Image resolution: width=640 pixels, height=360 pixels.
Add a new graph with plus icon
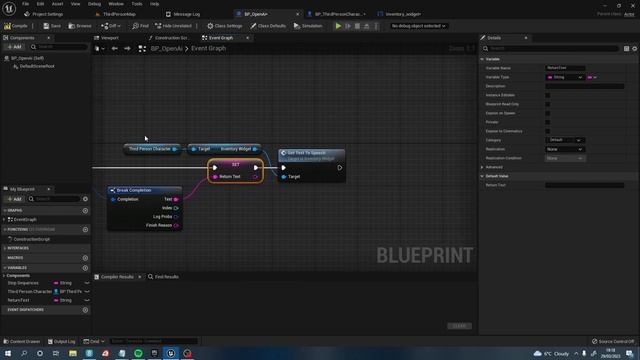pyautogui.click(x=85, y=211)
